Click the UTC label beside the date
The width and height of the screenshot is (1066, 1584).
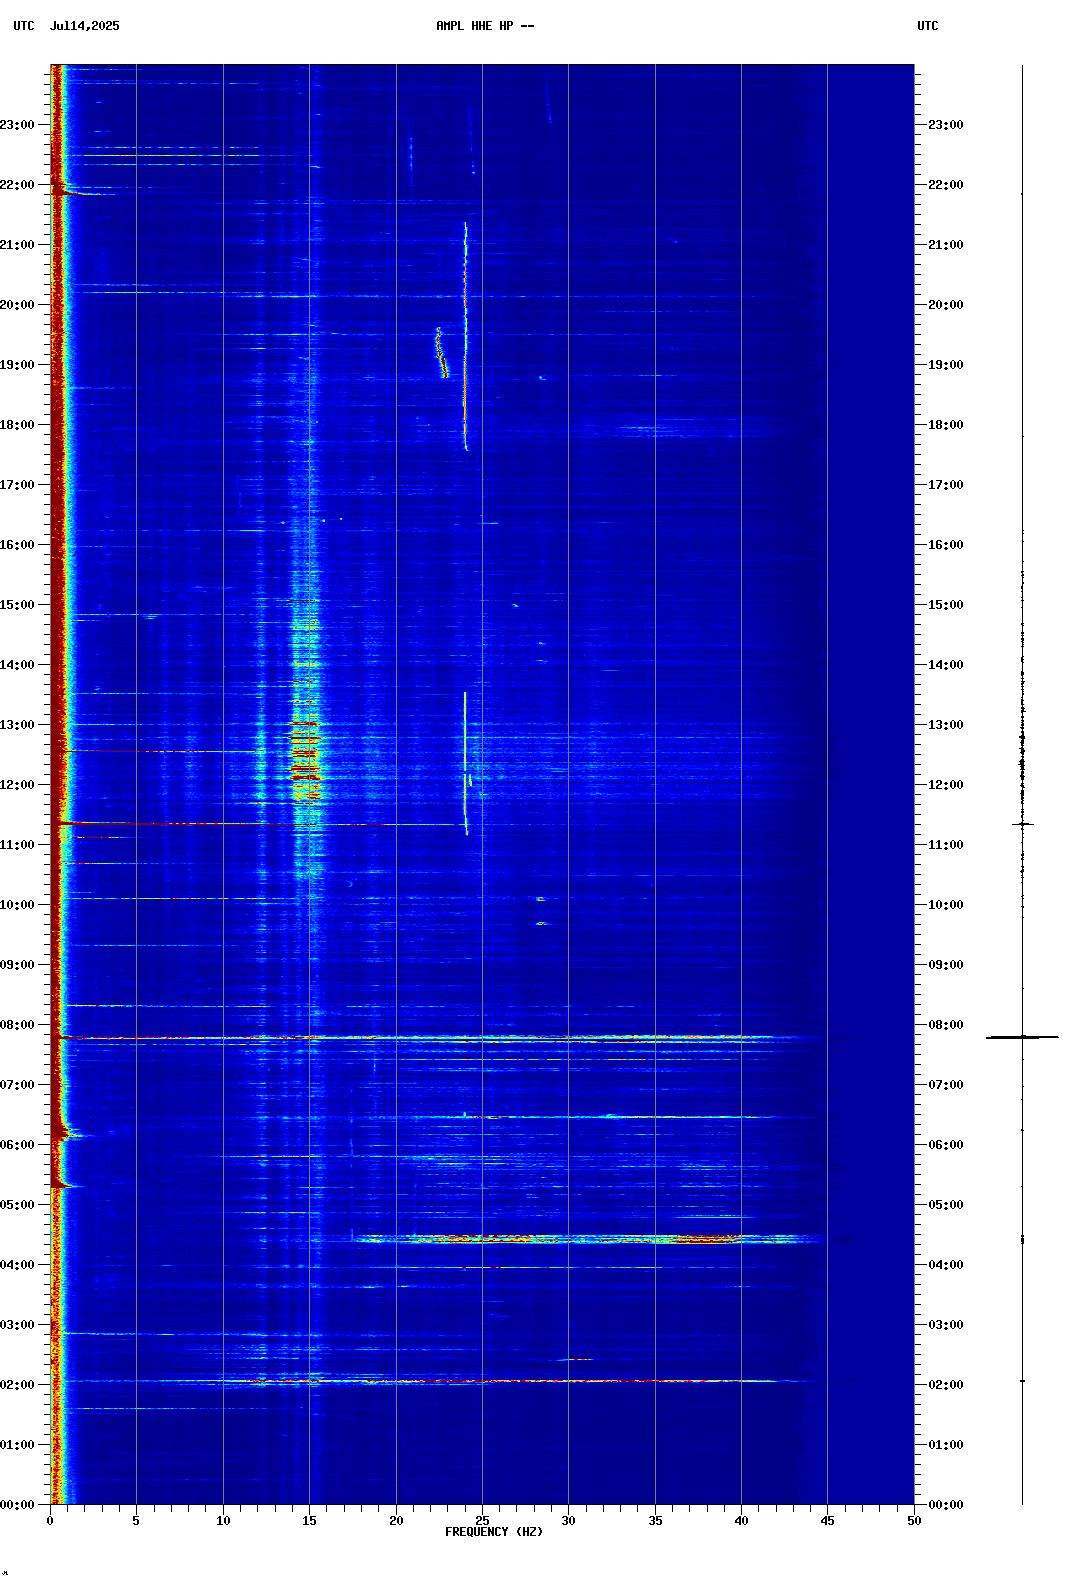click(24, 26)
